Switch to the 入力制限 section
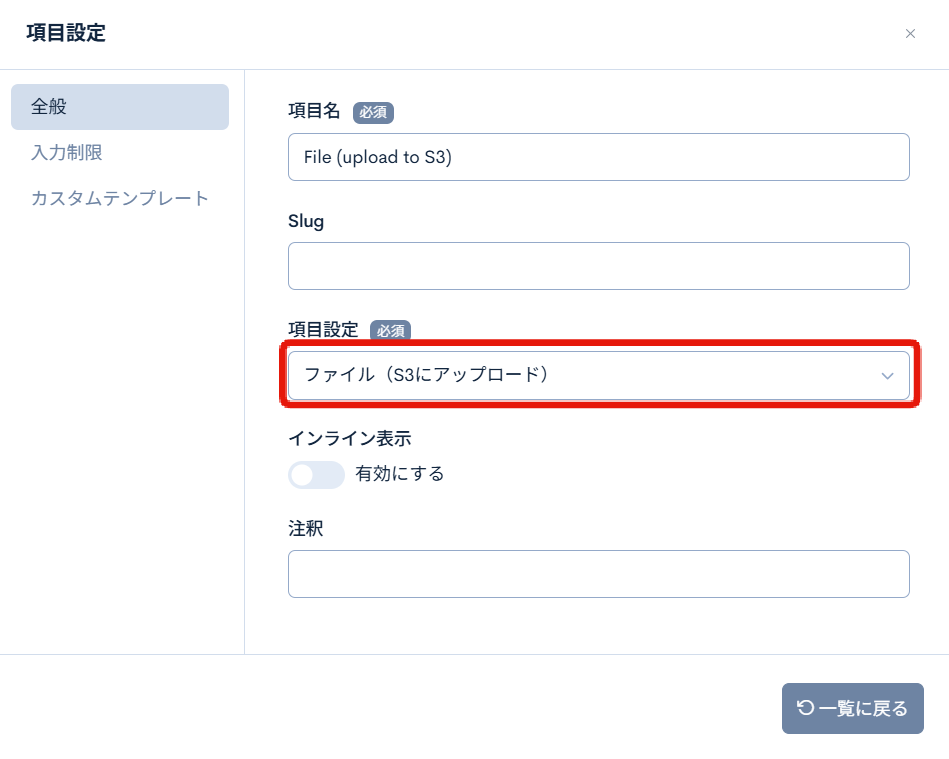Viewport: 949px width, 759px height. (64, 152)
